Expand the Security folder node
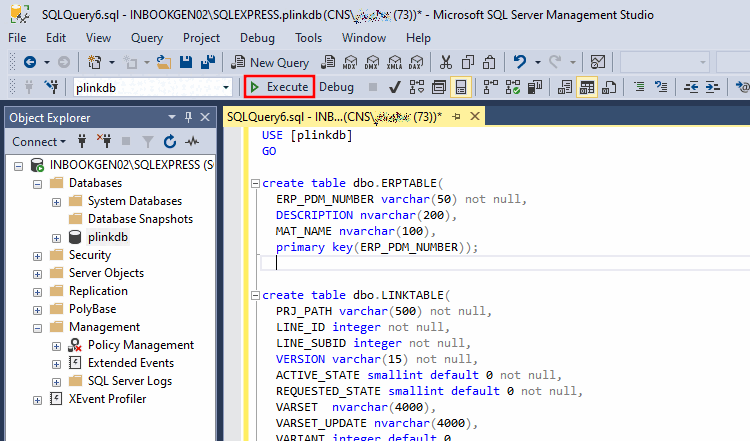Viewport: 750px width, 441px height. (x=37, y=256)
